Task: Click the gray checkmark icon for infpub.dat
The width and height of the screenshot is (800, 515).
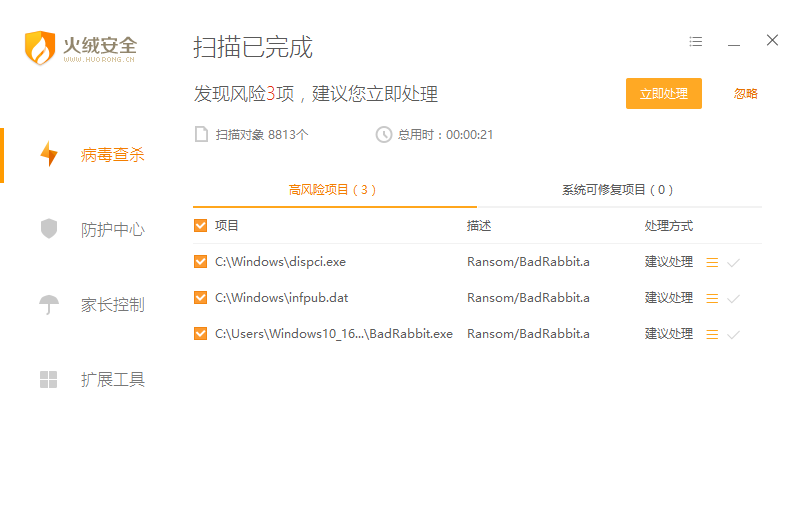Action: click(x=733, y=299)
